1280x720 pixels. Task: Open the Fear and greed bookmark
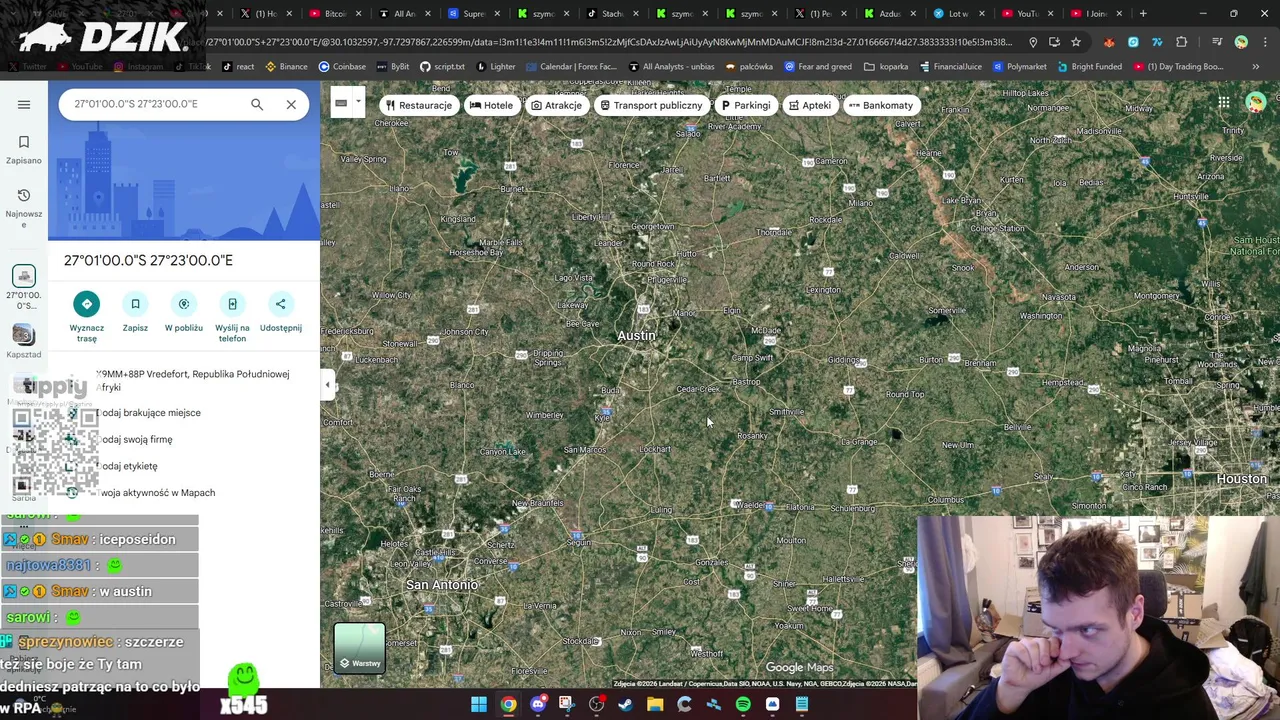point(818,66)
